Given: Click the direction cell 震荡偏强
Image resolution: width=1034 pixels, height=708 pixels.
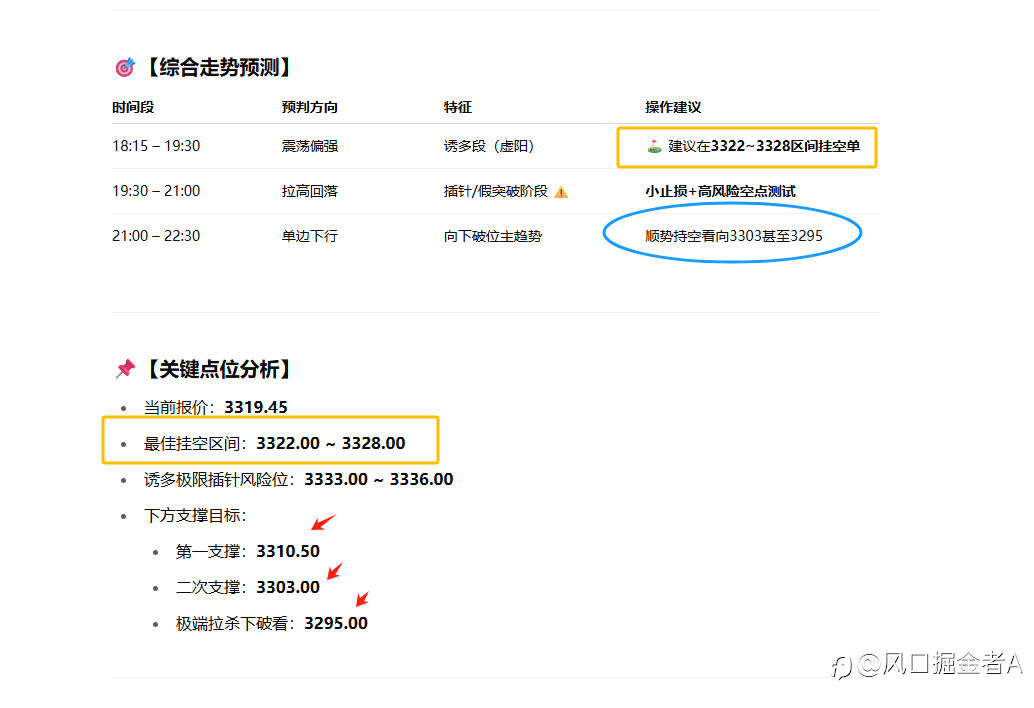Looking at the screenshot, I should (309, 146).
